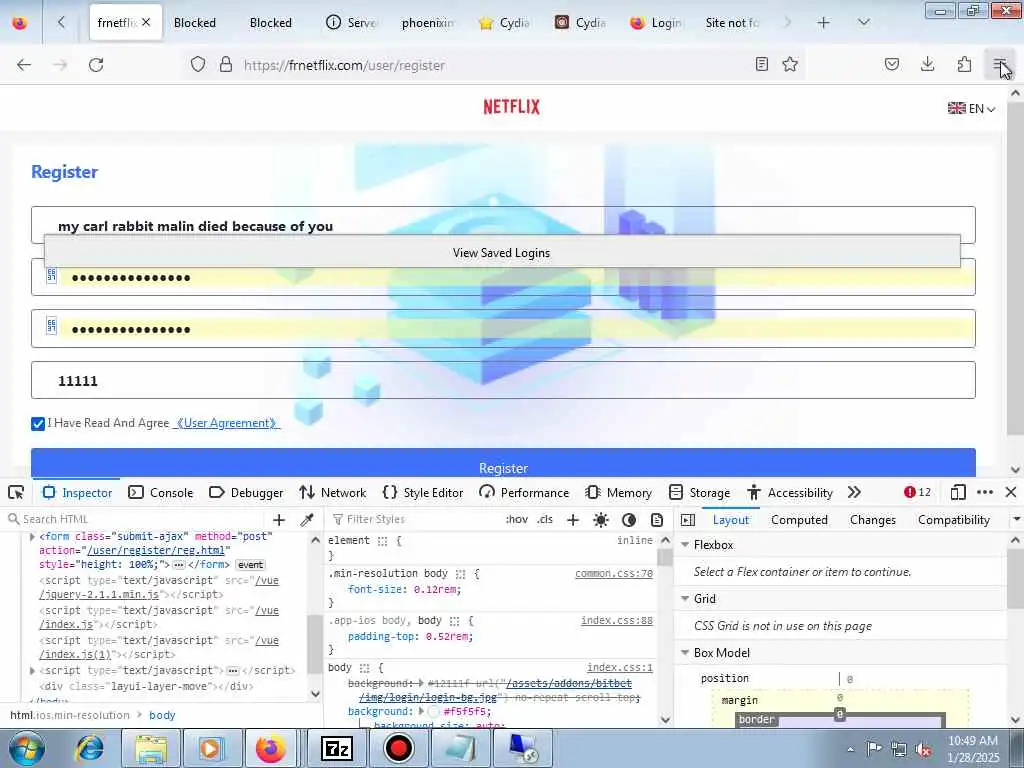Open the Downloads arrow icon
Image resolution: width=1024 pixels, height=768 pixels.
pyautogui.click(x=927, y=64)
